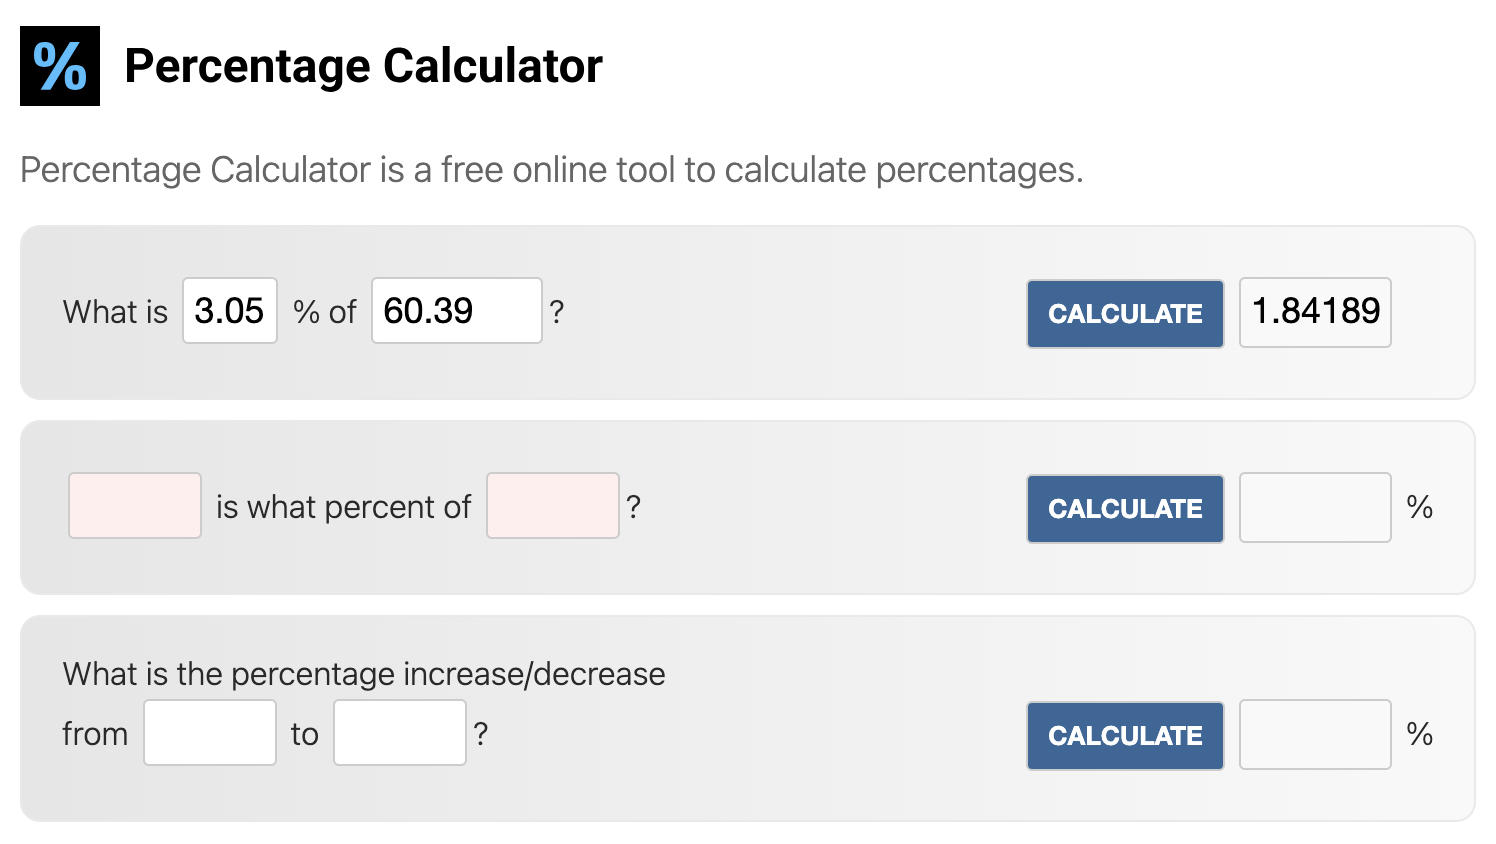The width and height of the screenshot is (1496, 844).
Task: Click the "is what percent of" label
Action: (343, 507)
